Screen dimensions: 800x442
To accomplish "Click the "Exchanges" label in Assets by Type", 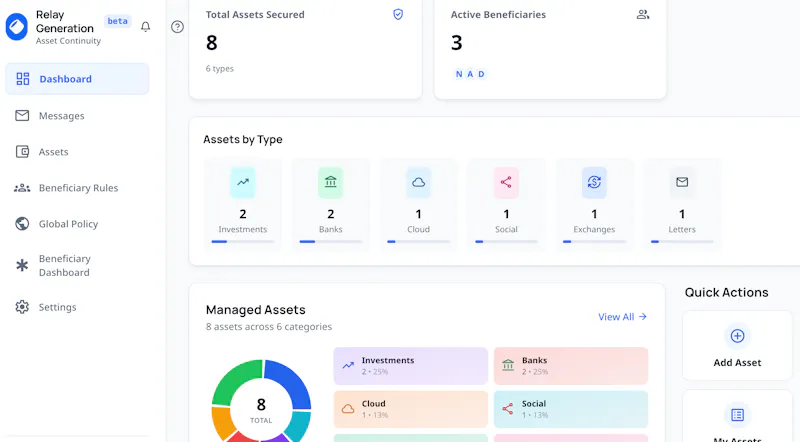I will point(594,229).
